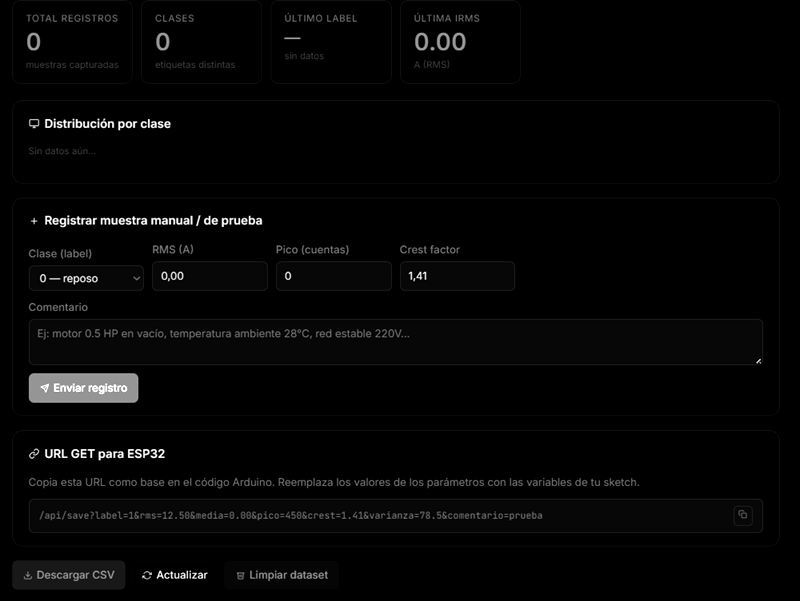Image resolution: width=800 pixels, height=601 pixels.
Task: Click the 'Sin datos aún...' text
Action: 62,151
